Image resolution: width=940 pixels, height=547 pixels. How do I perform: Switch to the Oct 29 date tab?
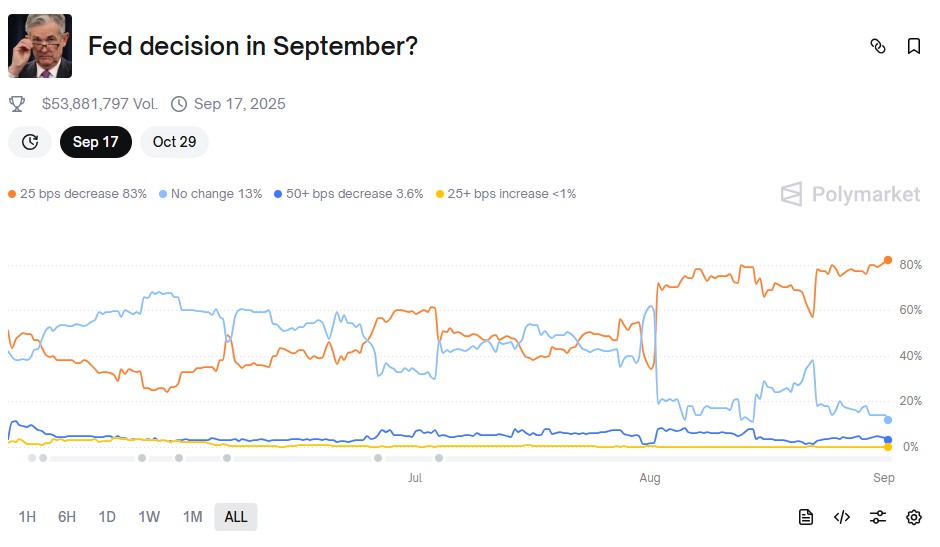click(x=174, y=142)
